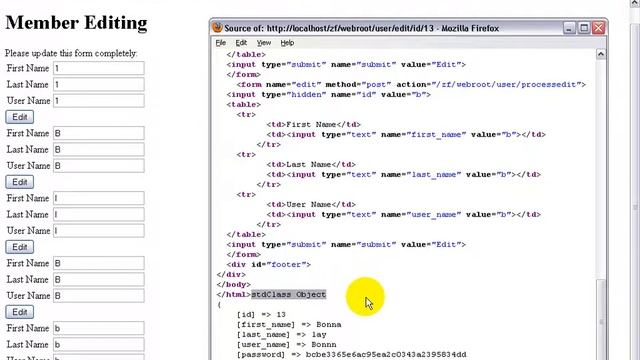Click the second capital B First Name field

click(x=99, y=263)
